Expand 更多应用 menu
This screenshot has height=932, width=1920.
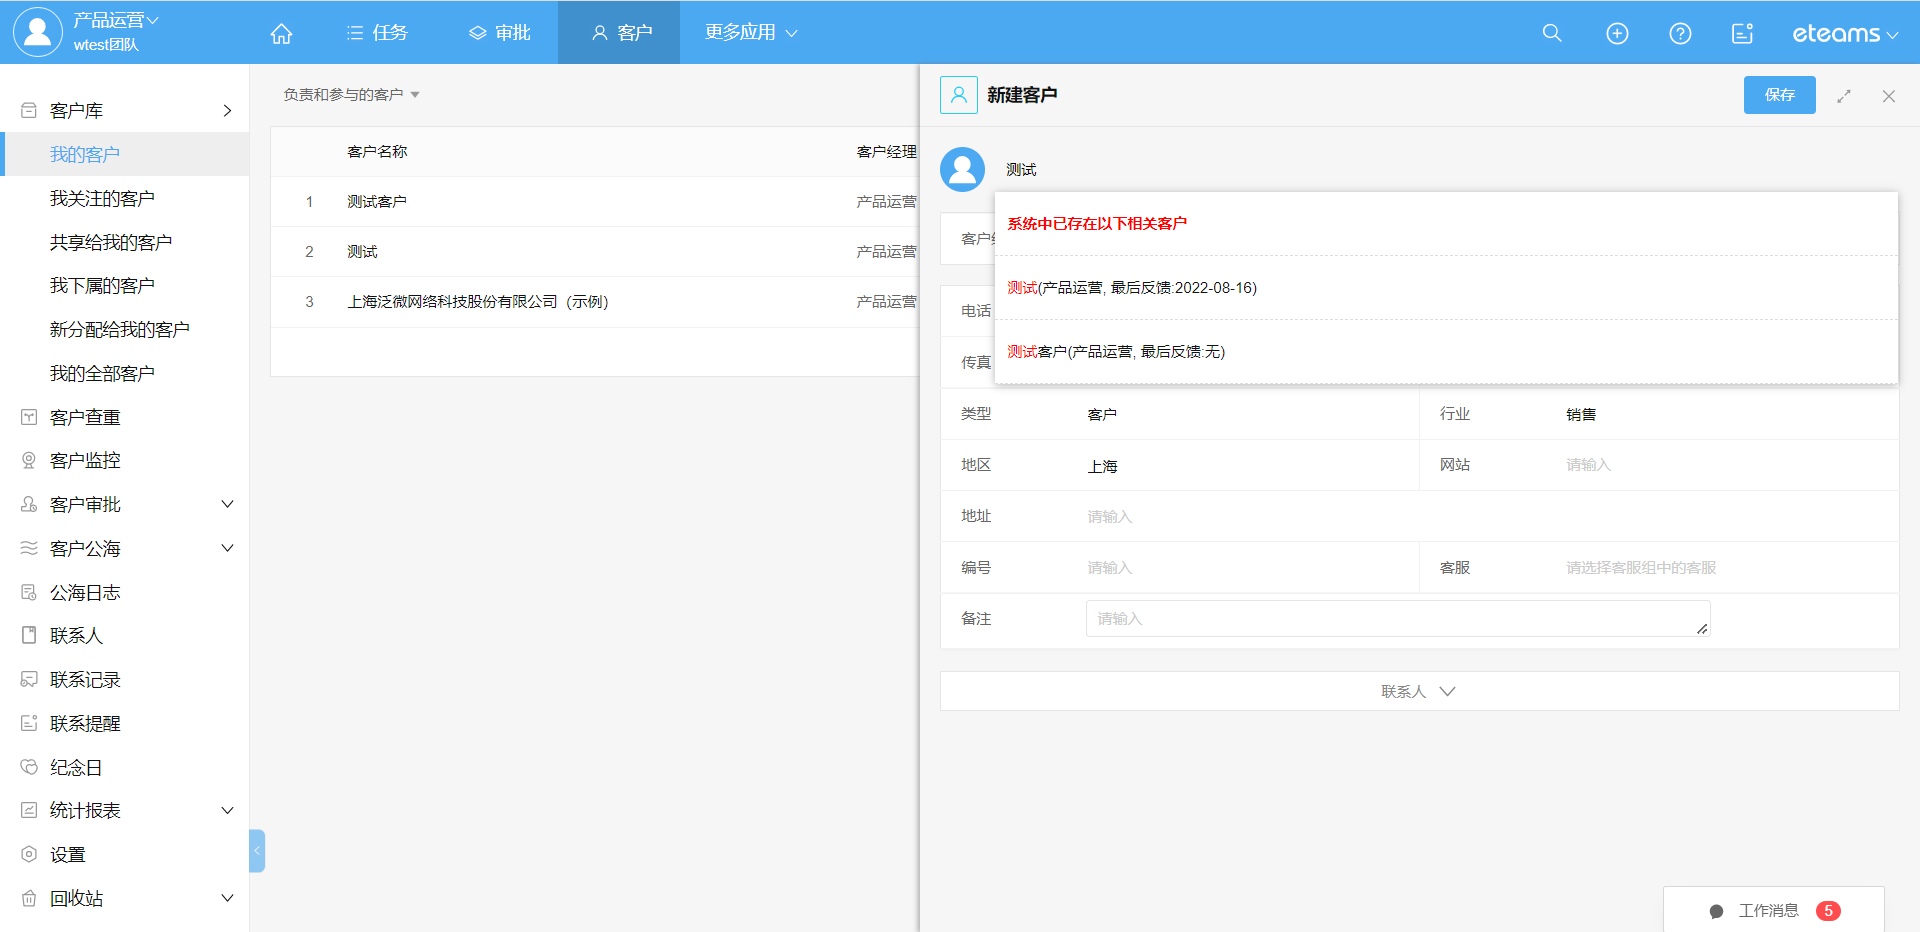tap(750, 33)
